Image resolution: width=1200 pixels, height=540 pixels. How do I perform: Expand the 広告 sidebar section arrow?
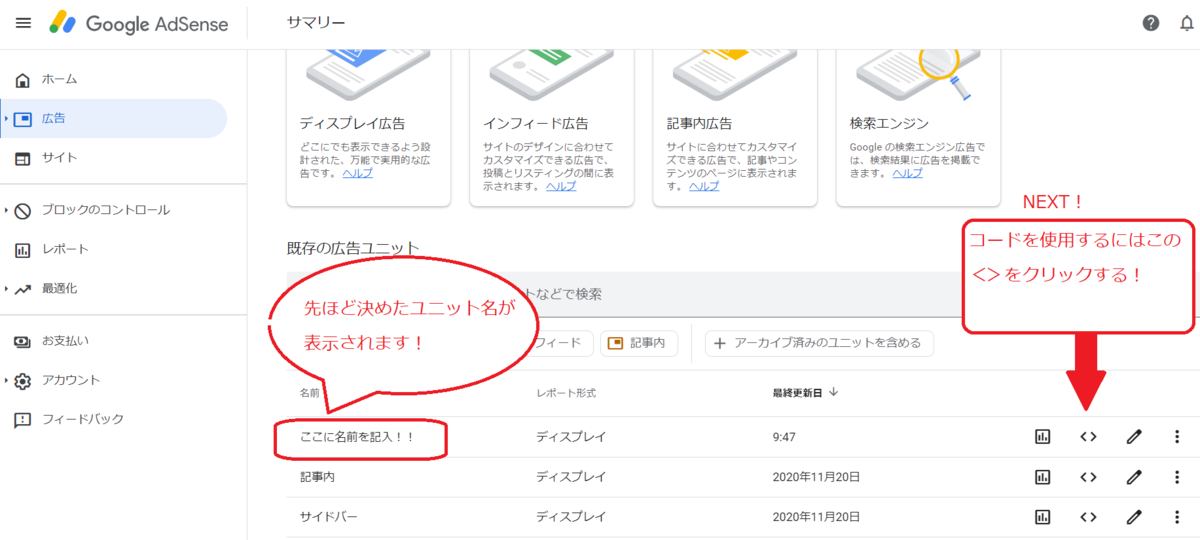[6, 119]
